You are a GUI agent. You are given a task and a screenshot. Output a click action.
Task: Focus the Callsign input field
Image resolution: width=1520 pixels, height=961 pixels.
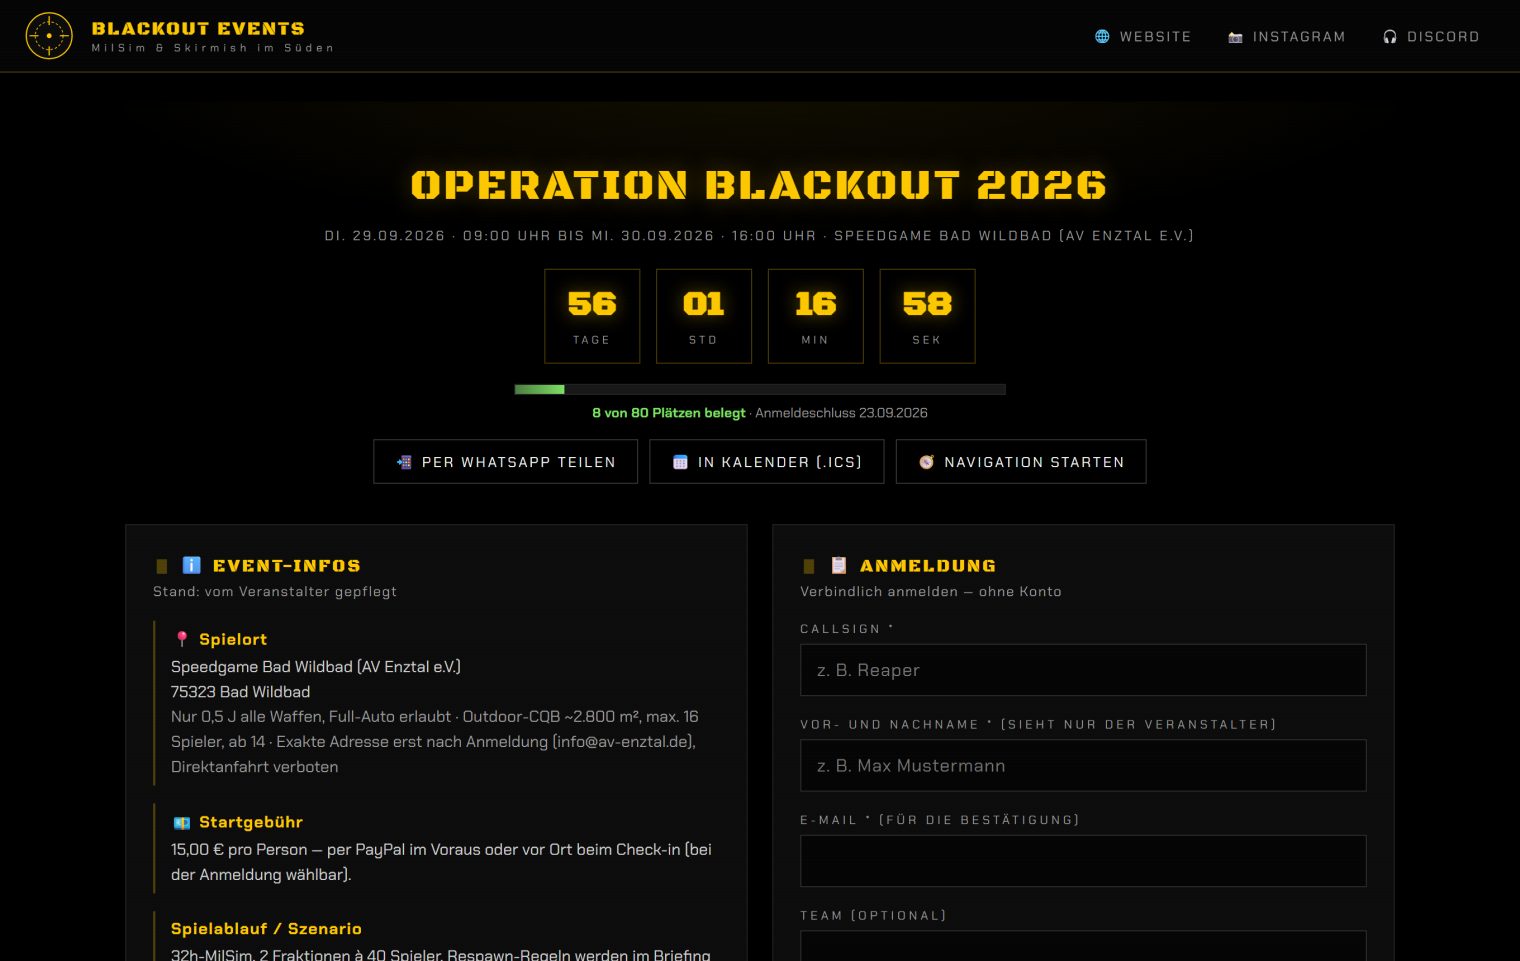(x=1083, y=670)
